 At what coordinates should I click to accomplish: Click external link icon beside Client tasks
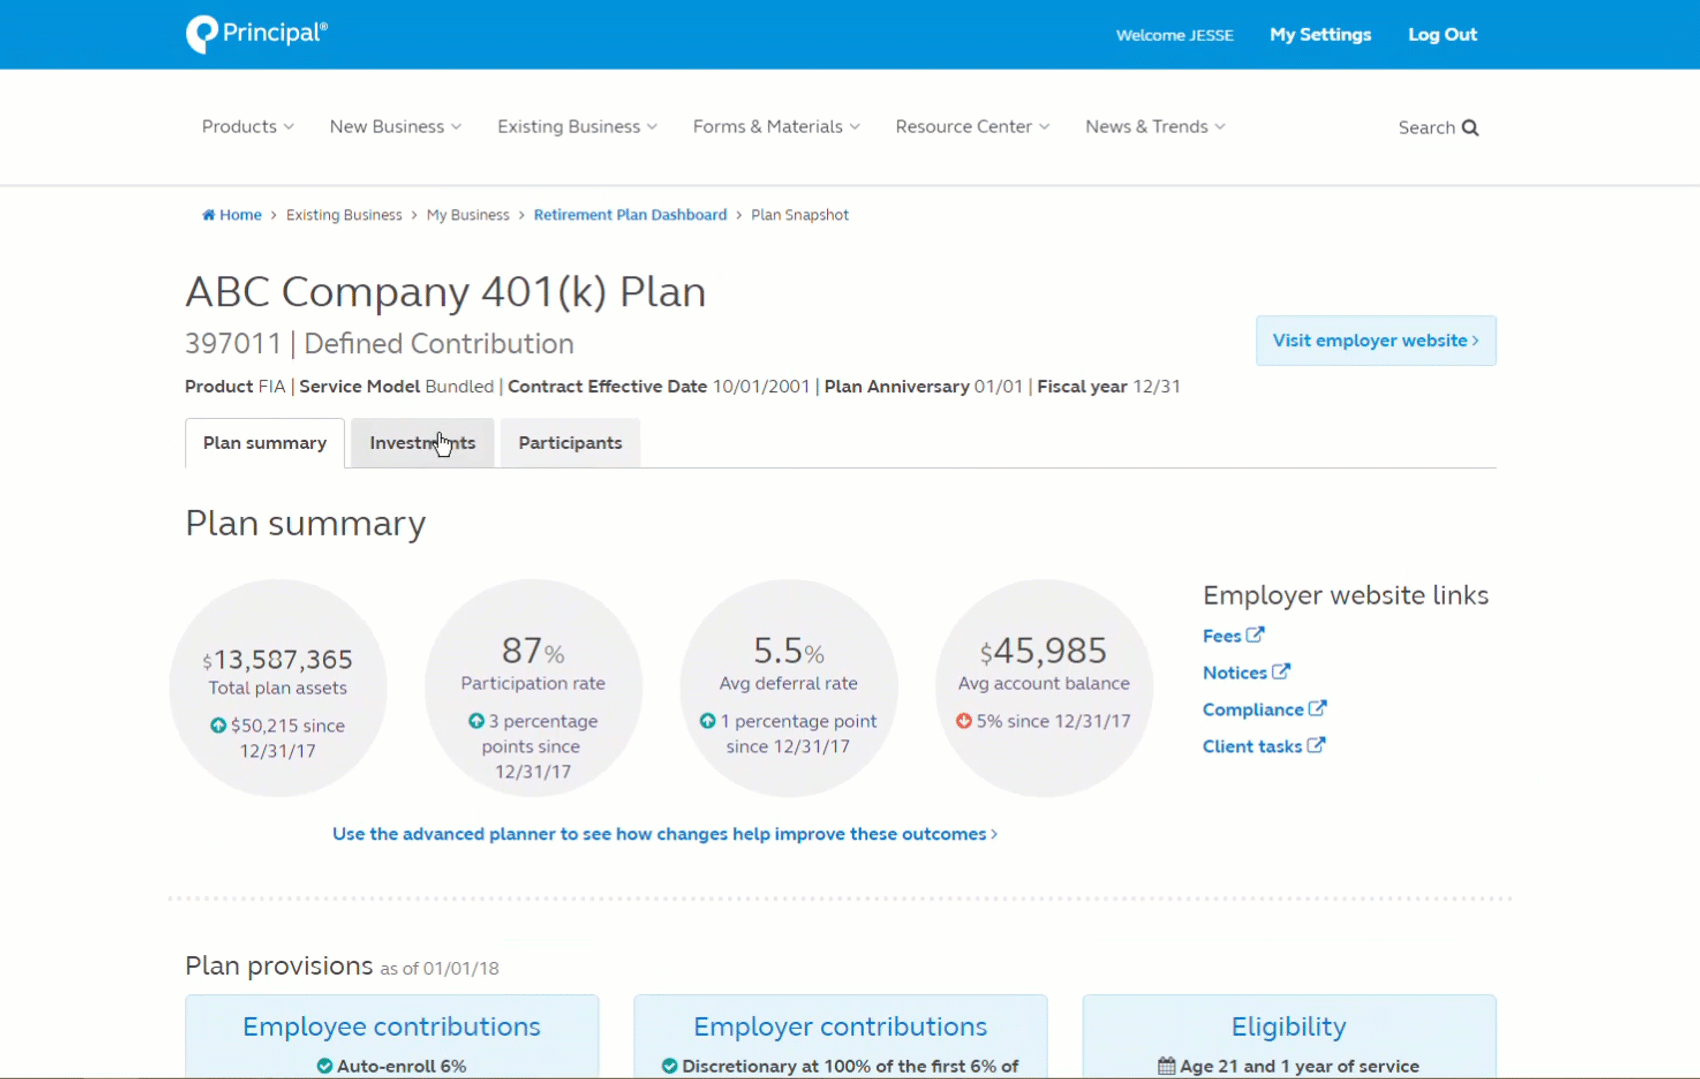[x=1316, y=746]
